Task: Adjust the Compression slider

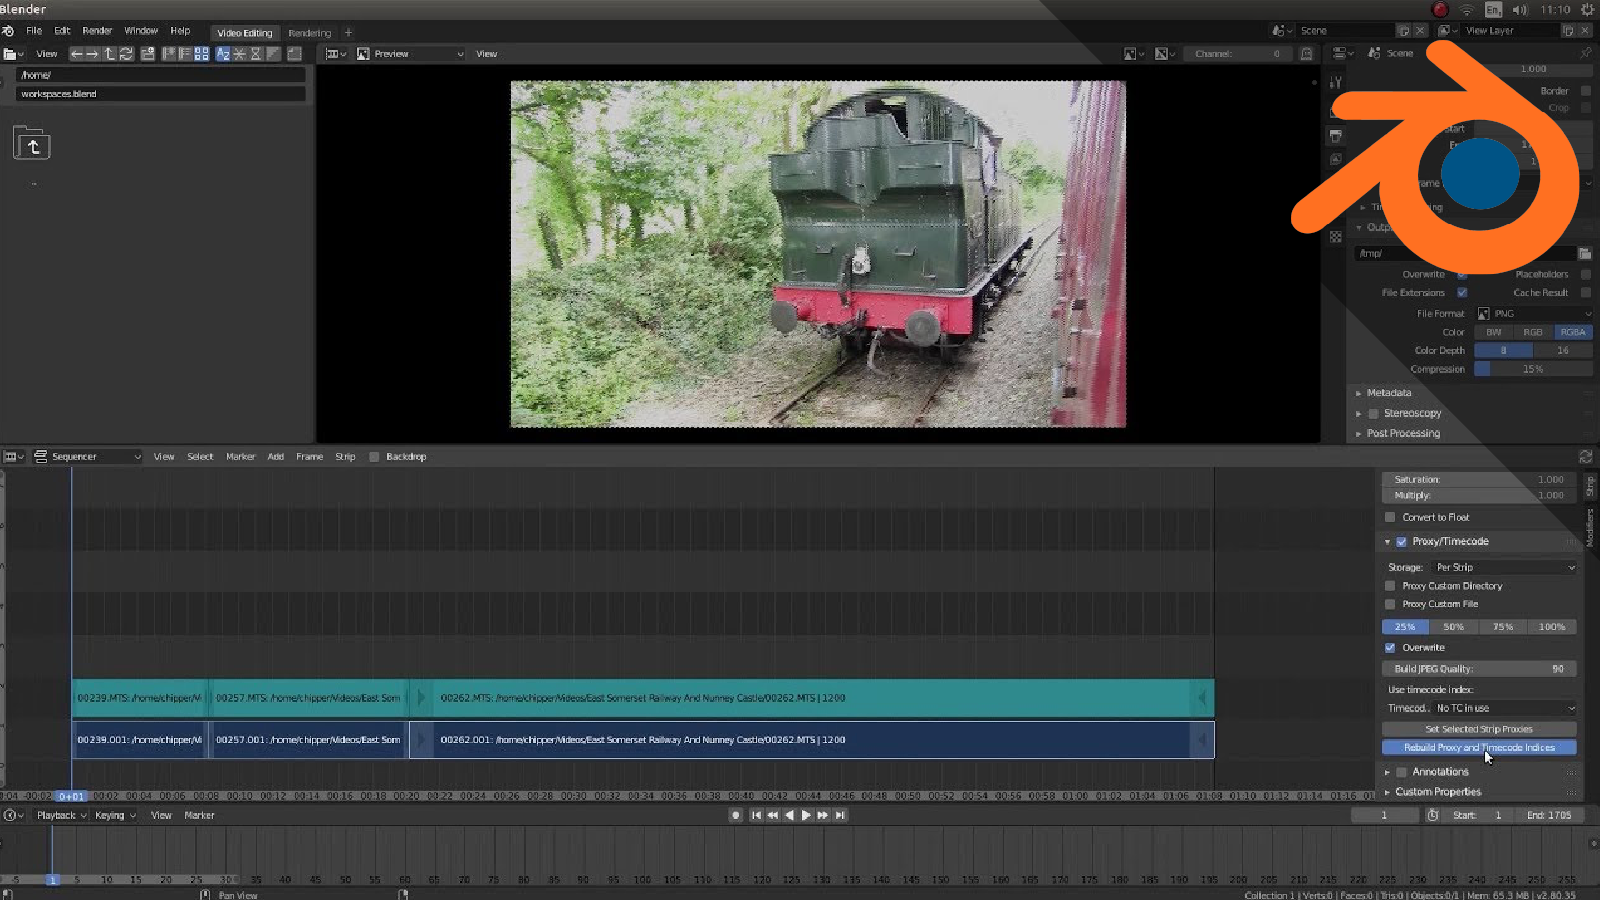Action: 1533,370
